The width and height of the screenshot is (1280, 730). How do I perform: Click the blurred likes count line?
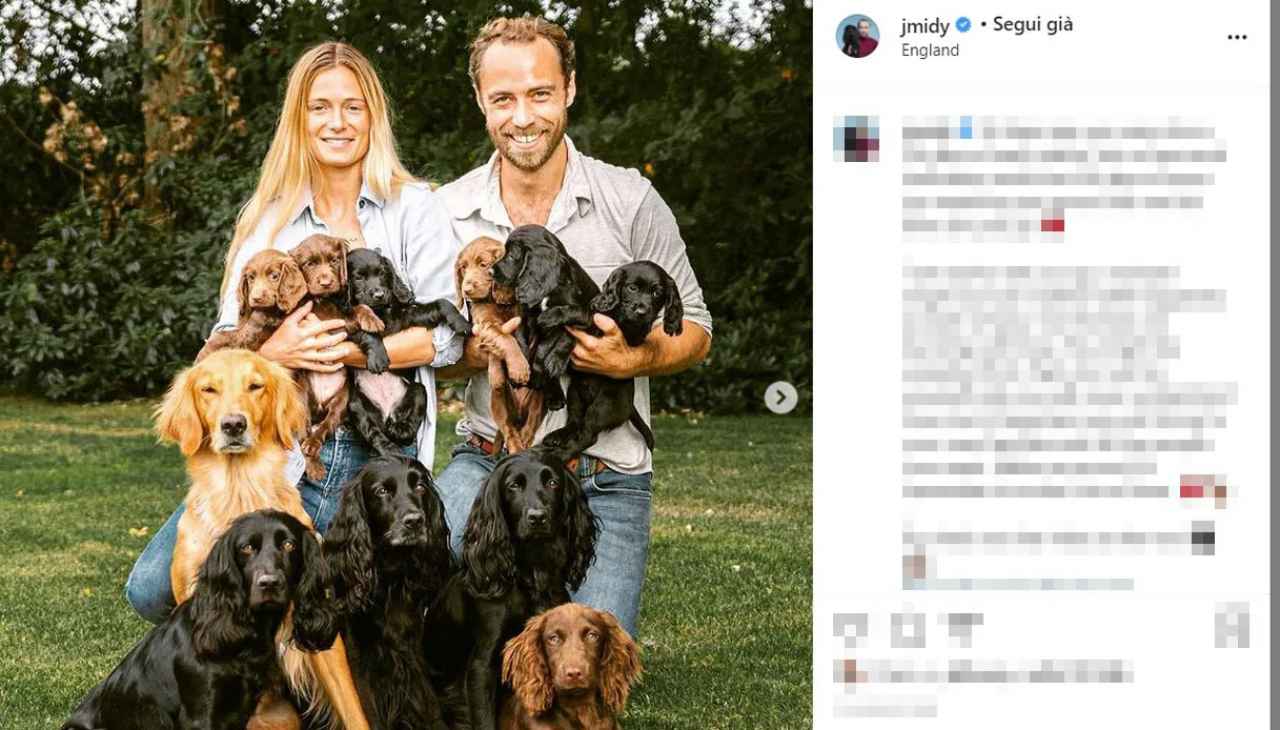984,672
